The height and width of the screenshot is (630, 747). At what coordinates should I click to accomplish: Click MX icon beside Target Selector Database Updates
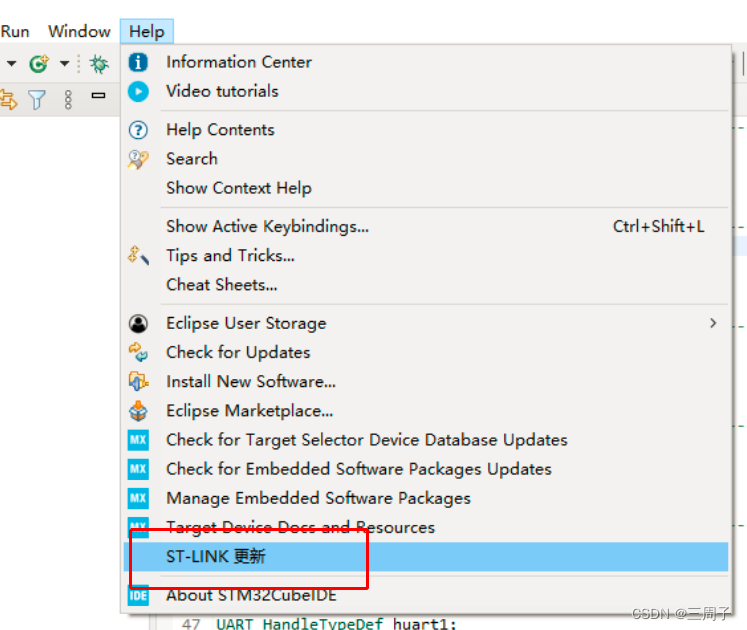click(x=138, y=440)
